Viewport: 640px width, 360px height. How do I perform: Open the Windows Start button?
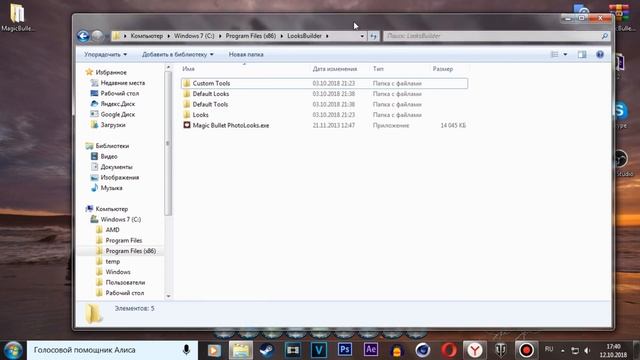pyautogui.click(x=13, y=351)
